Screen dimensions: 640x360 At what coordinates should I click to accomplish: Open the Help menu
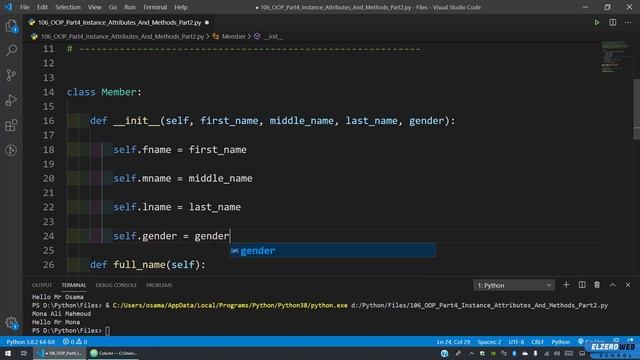point(181,7)
